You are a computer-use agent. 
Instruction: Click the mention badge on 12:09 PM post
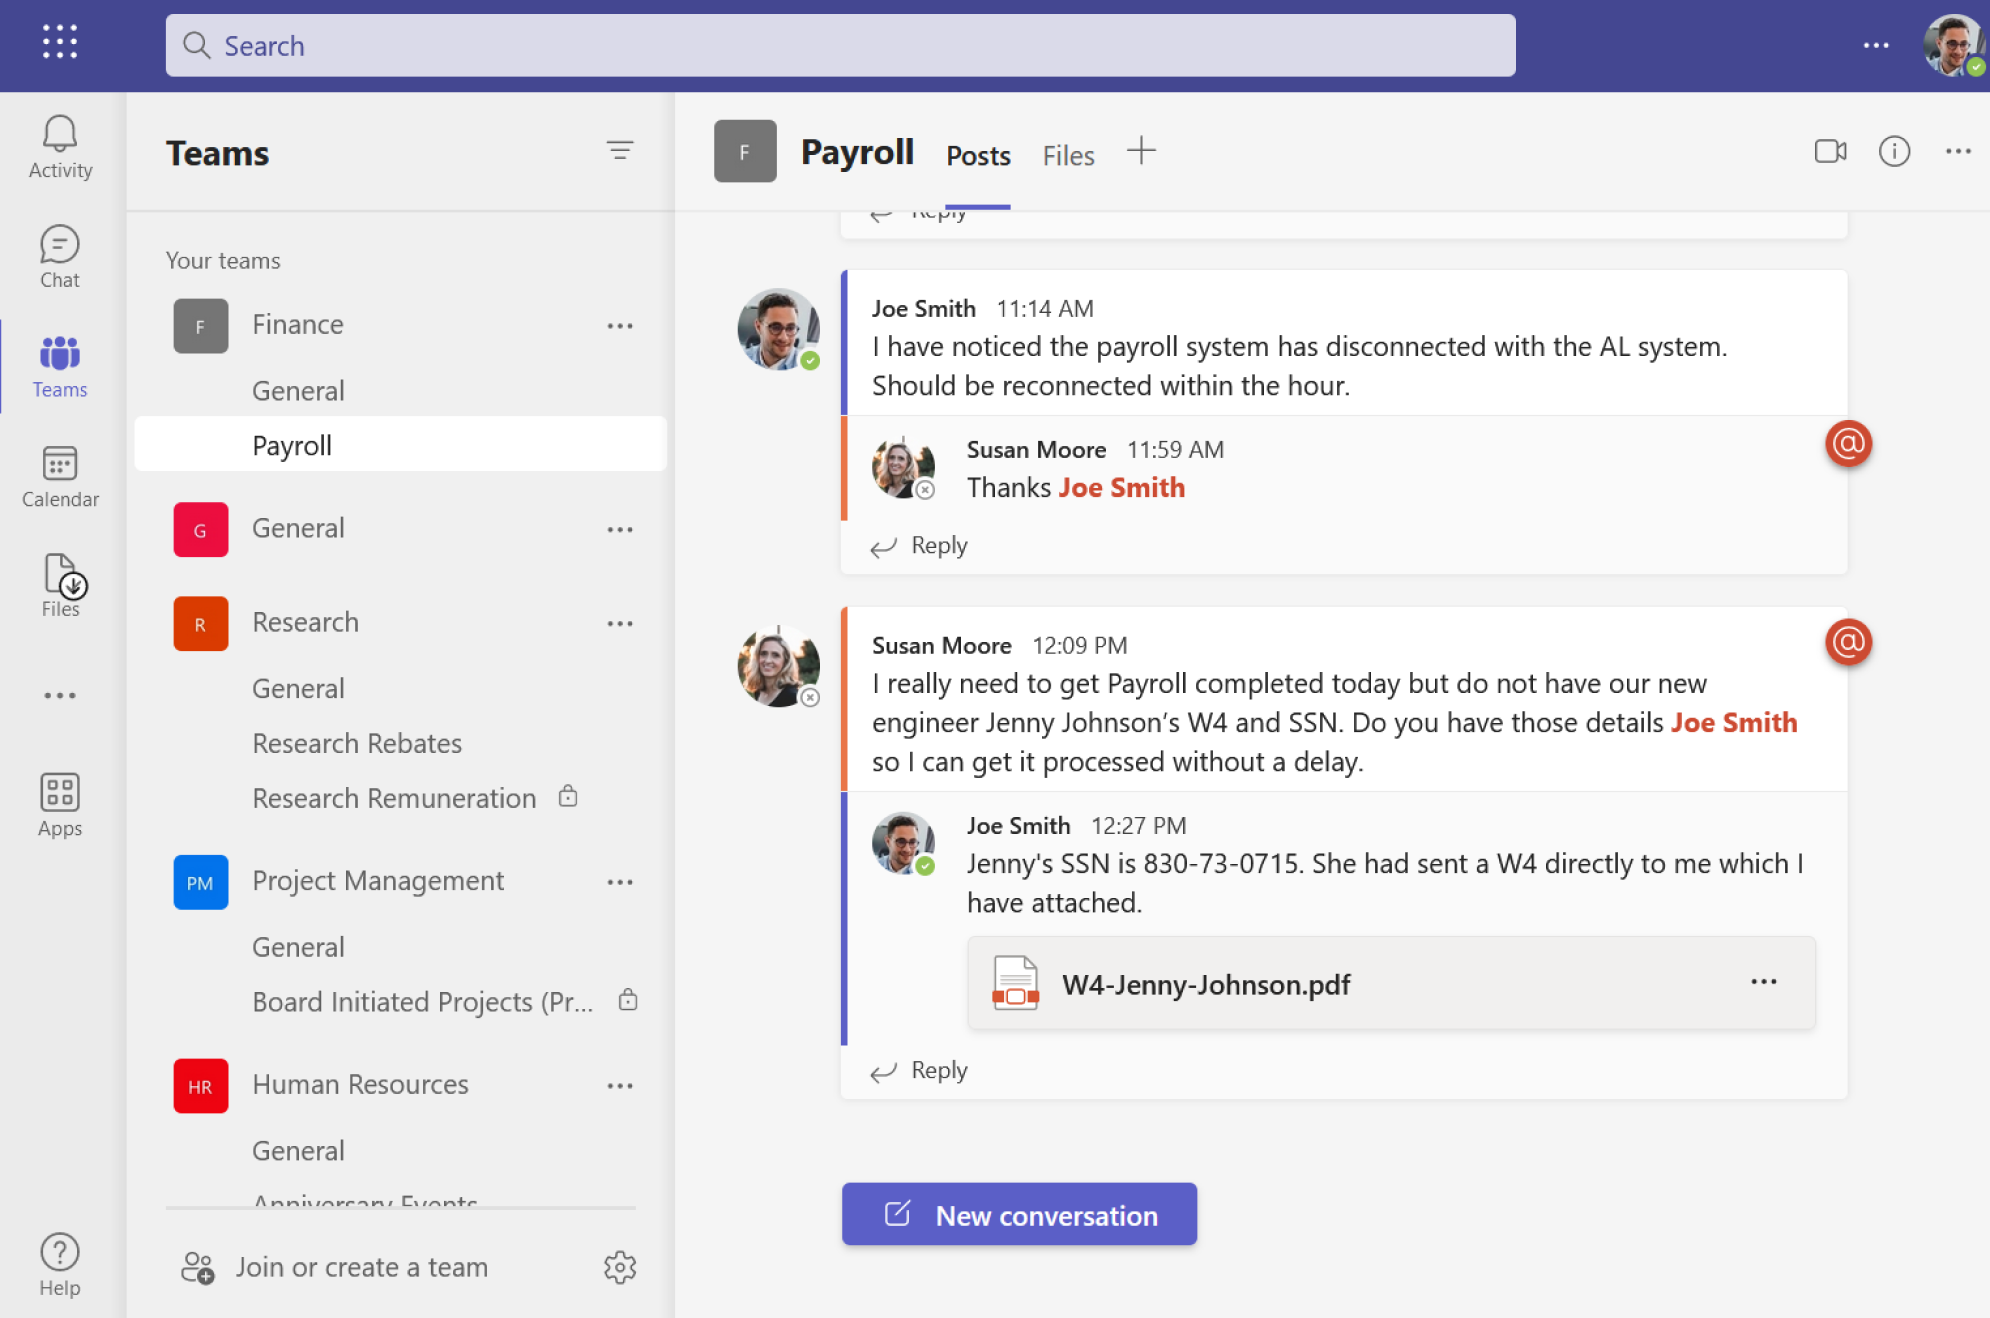(x=1848, y=641)
